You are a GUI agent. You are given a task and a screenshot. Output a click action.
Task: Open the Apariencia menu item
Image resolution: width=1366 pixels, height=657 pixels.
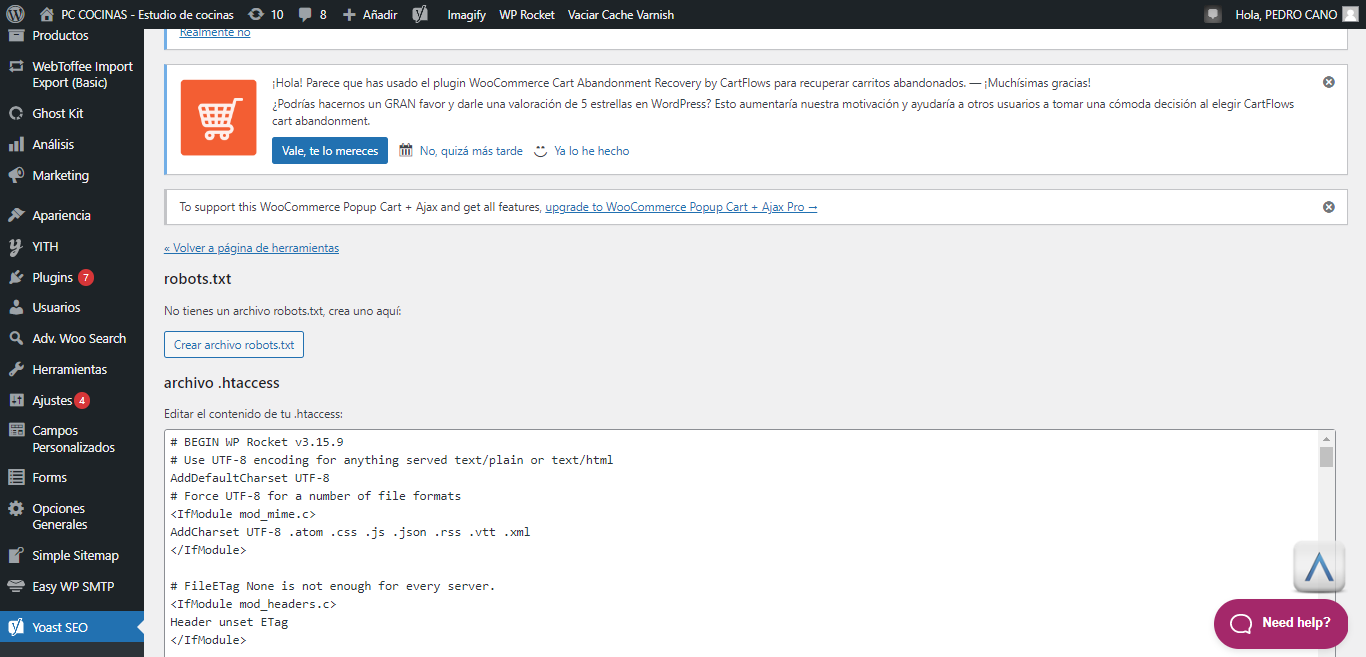tap(61, 215)
